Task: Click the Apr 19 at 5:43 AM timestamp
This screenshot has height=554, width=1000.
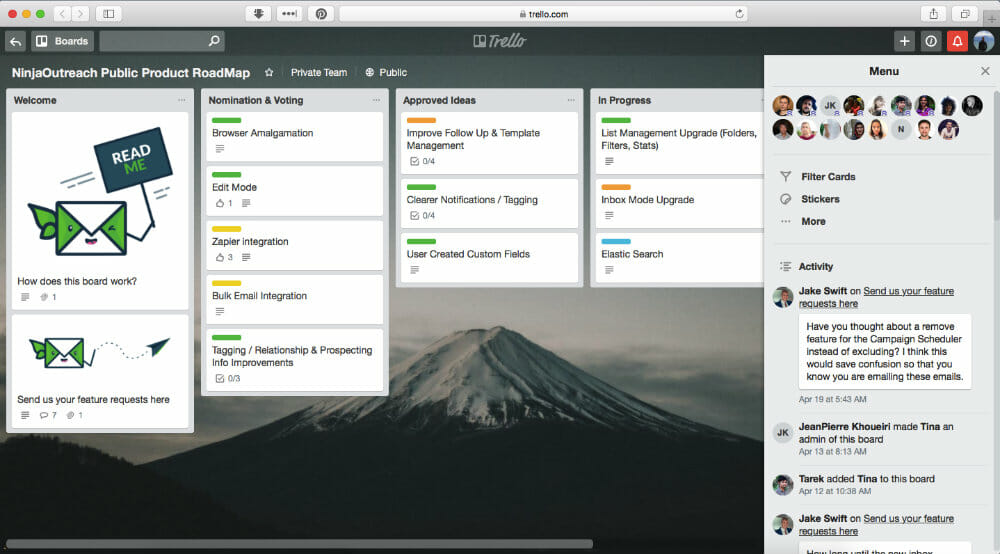Action: [x=832, y=399]
